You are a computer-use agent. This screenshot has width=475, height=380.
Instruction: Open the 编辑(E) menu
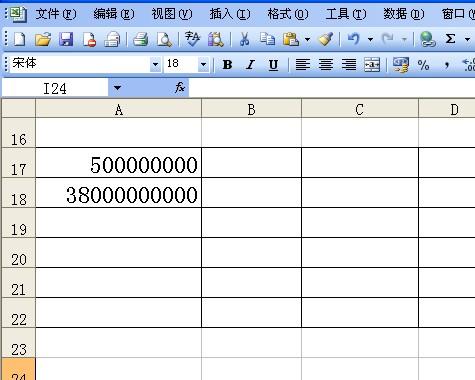114,14
